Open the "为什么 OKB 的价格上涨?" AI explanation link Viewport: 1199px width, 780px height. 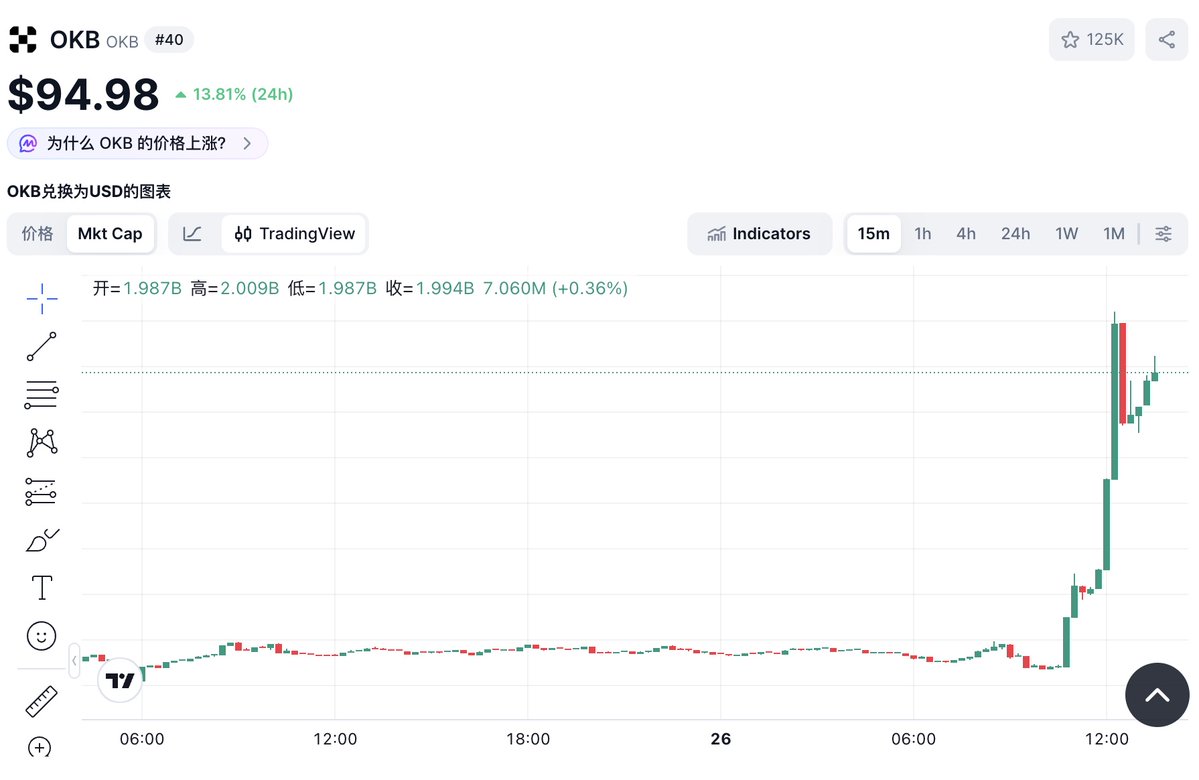[x=138, y=144]
